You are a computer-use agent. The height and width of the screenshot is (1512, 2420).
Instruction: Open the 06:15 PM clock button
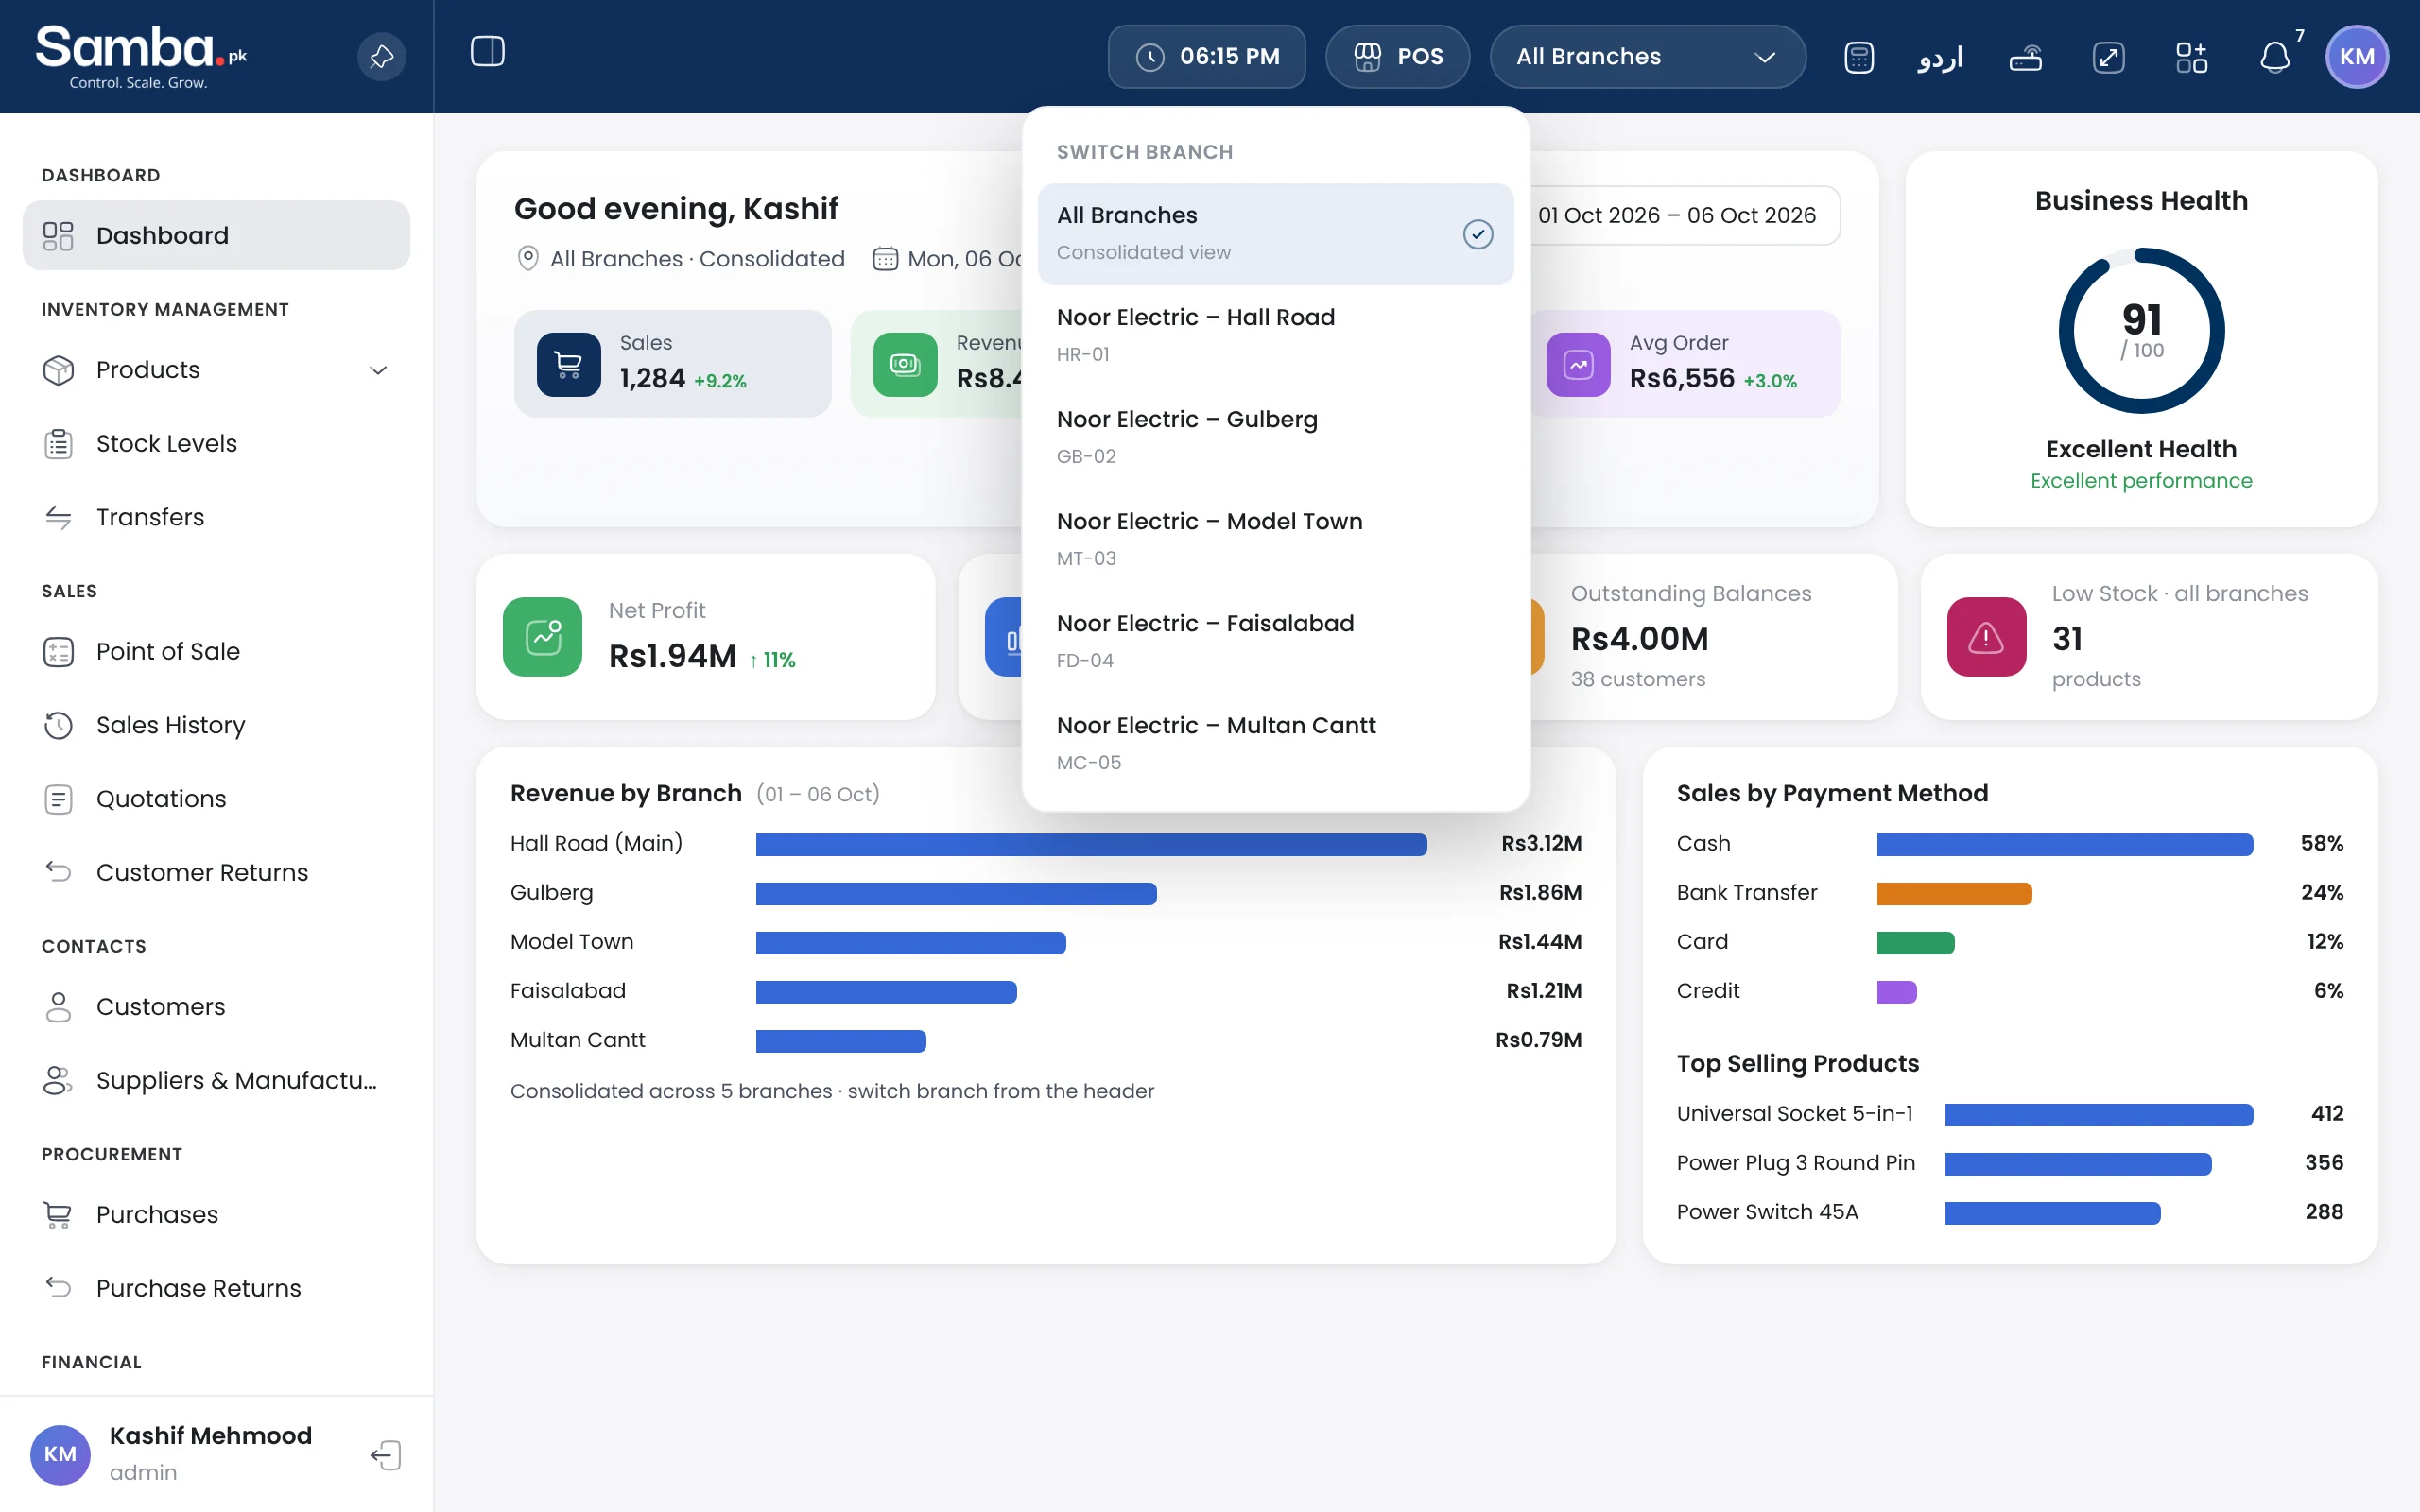pos(1206,57)
